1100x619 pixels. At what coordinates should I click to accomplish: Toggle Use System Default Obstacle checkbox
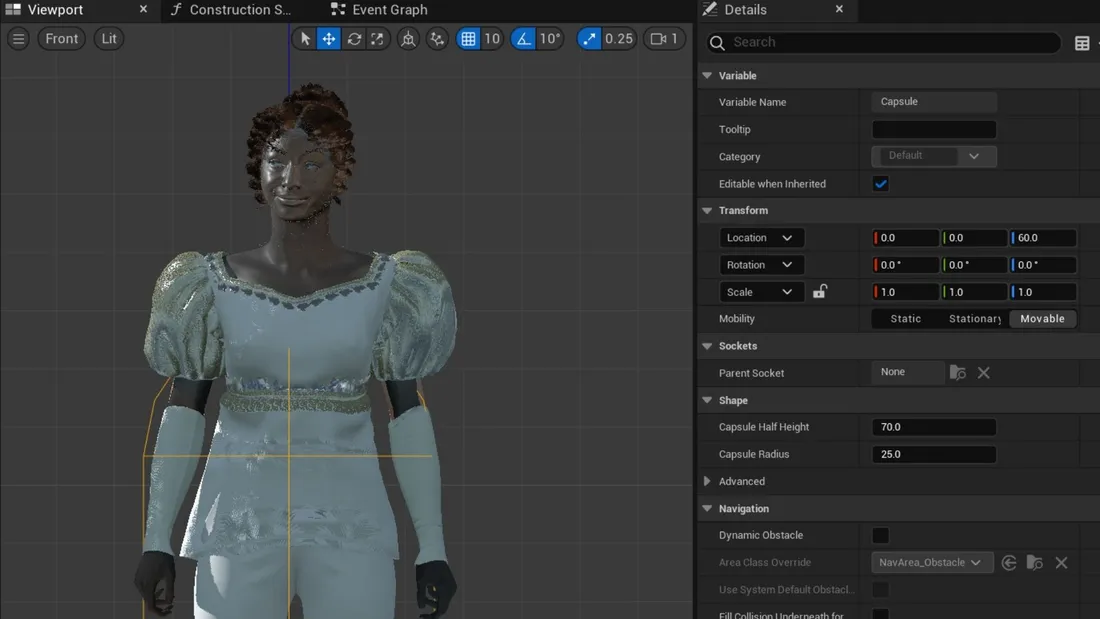880,590
